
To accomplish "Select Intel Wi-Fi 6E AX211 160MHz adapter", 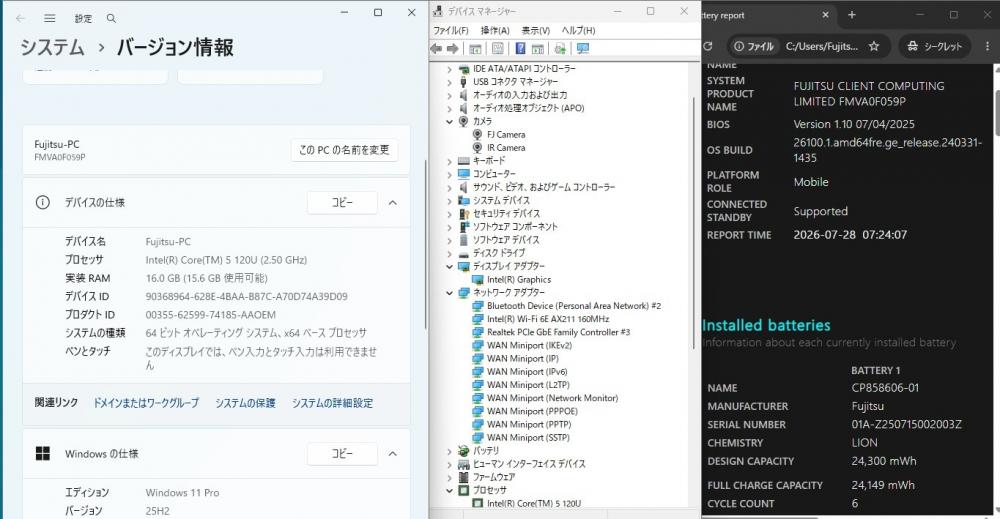I will [548, 319].
